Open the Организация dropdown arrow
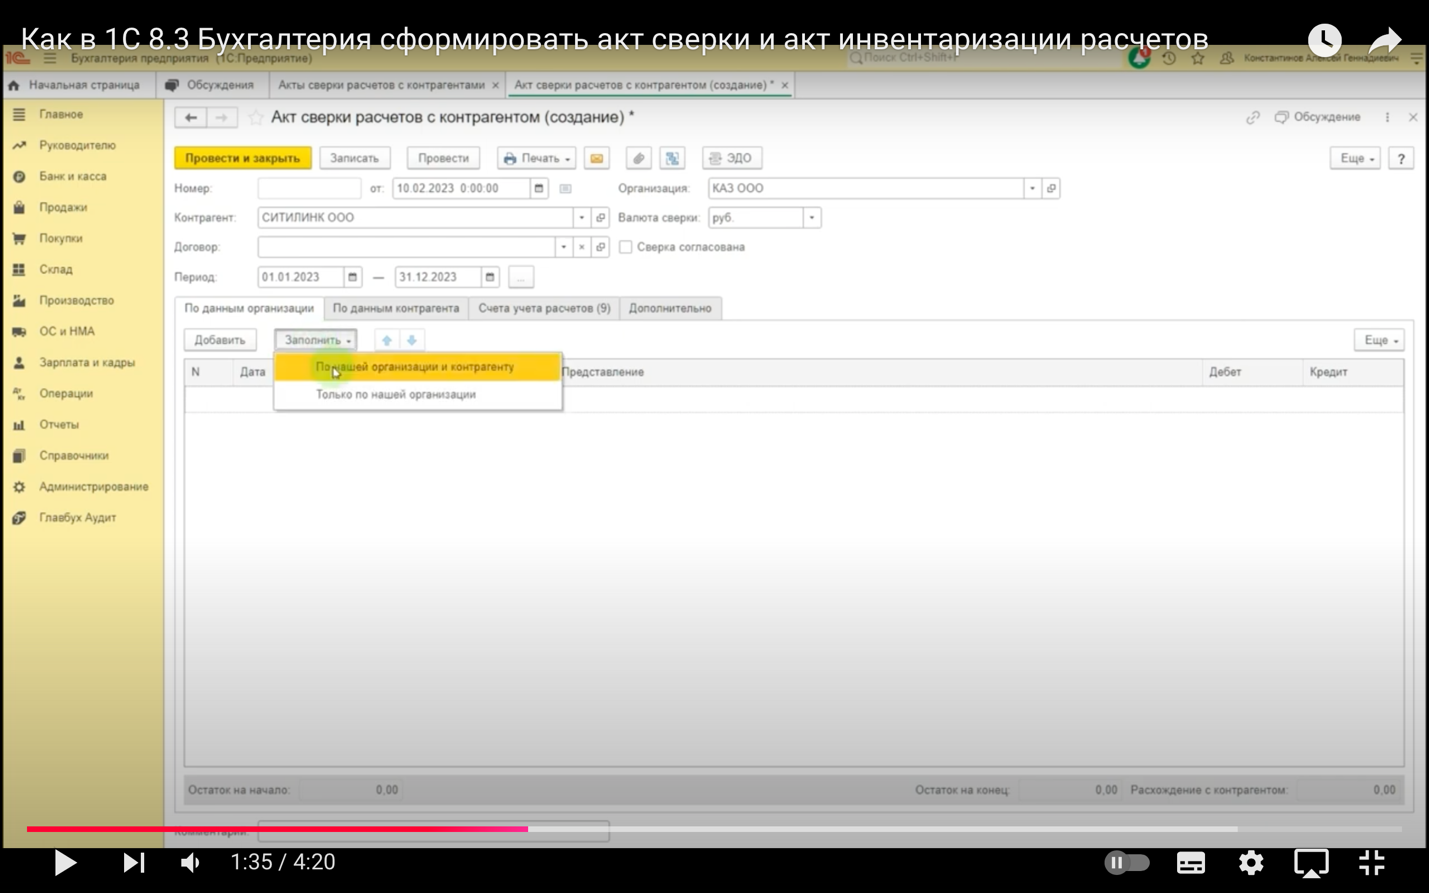 tap(1032, 188)
